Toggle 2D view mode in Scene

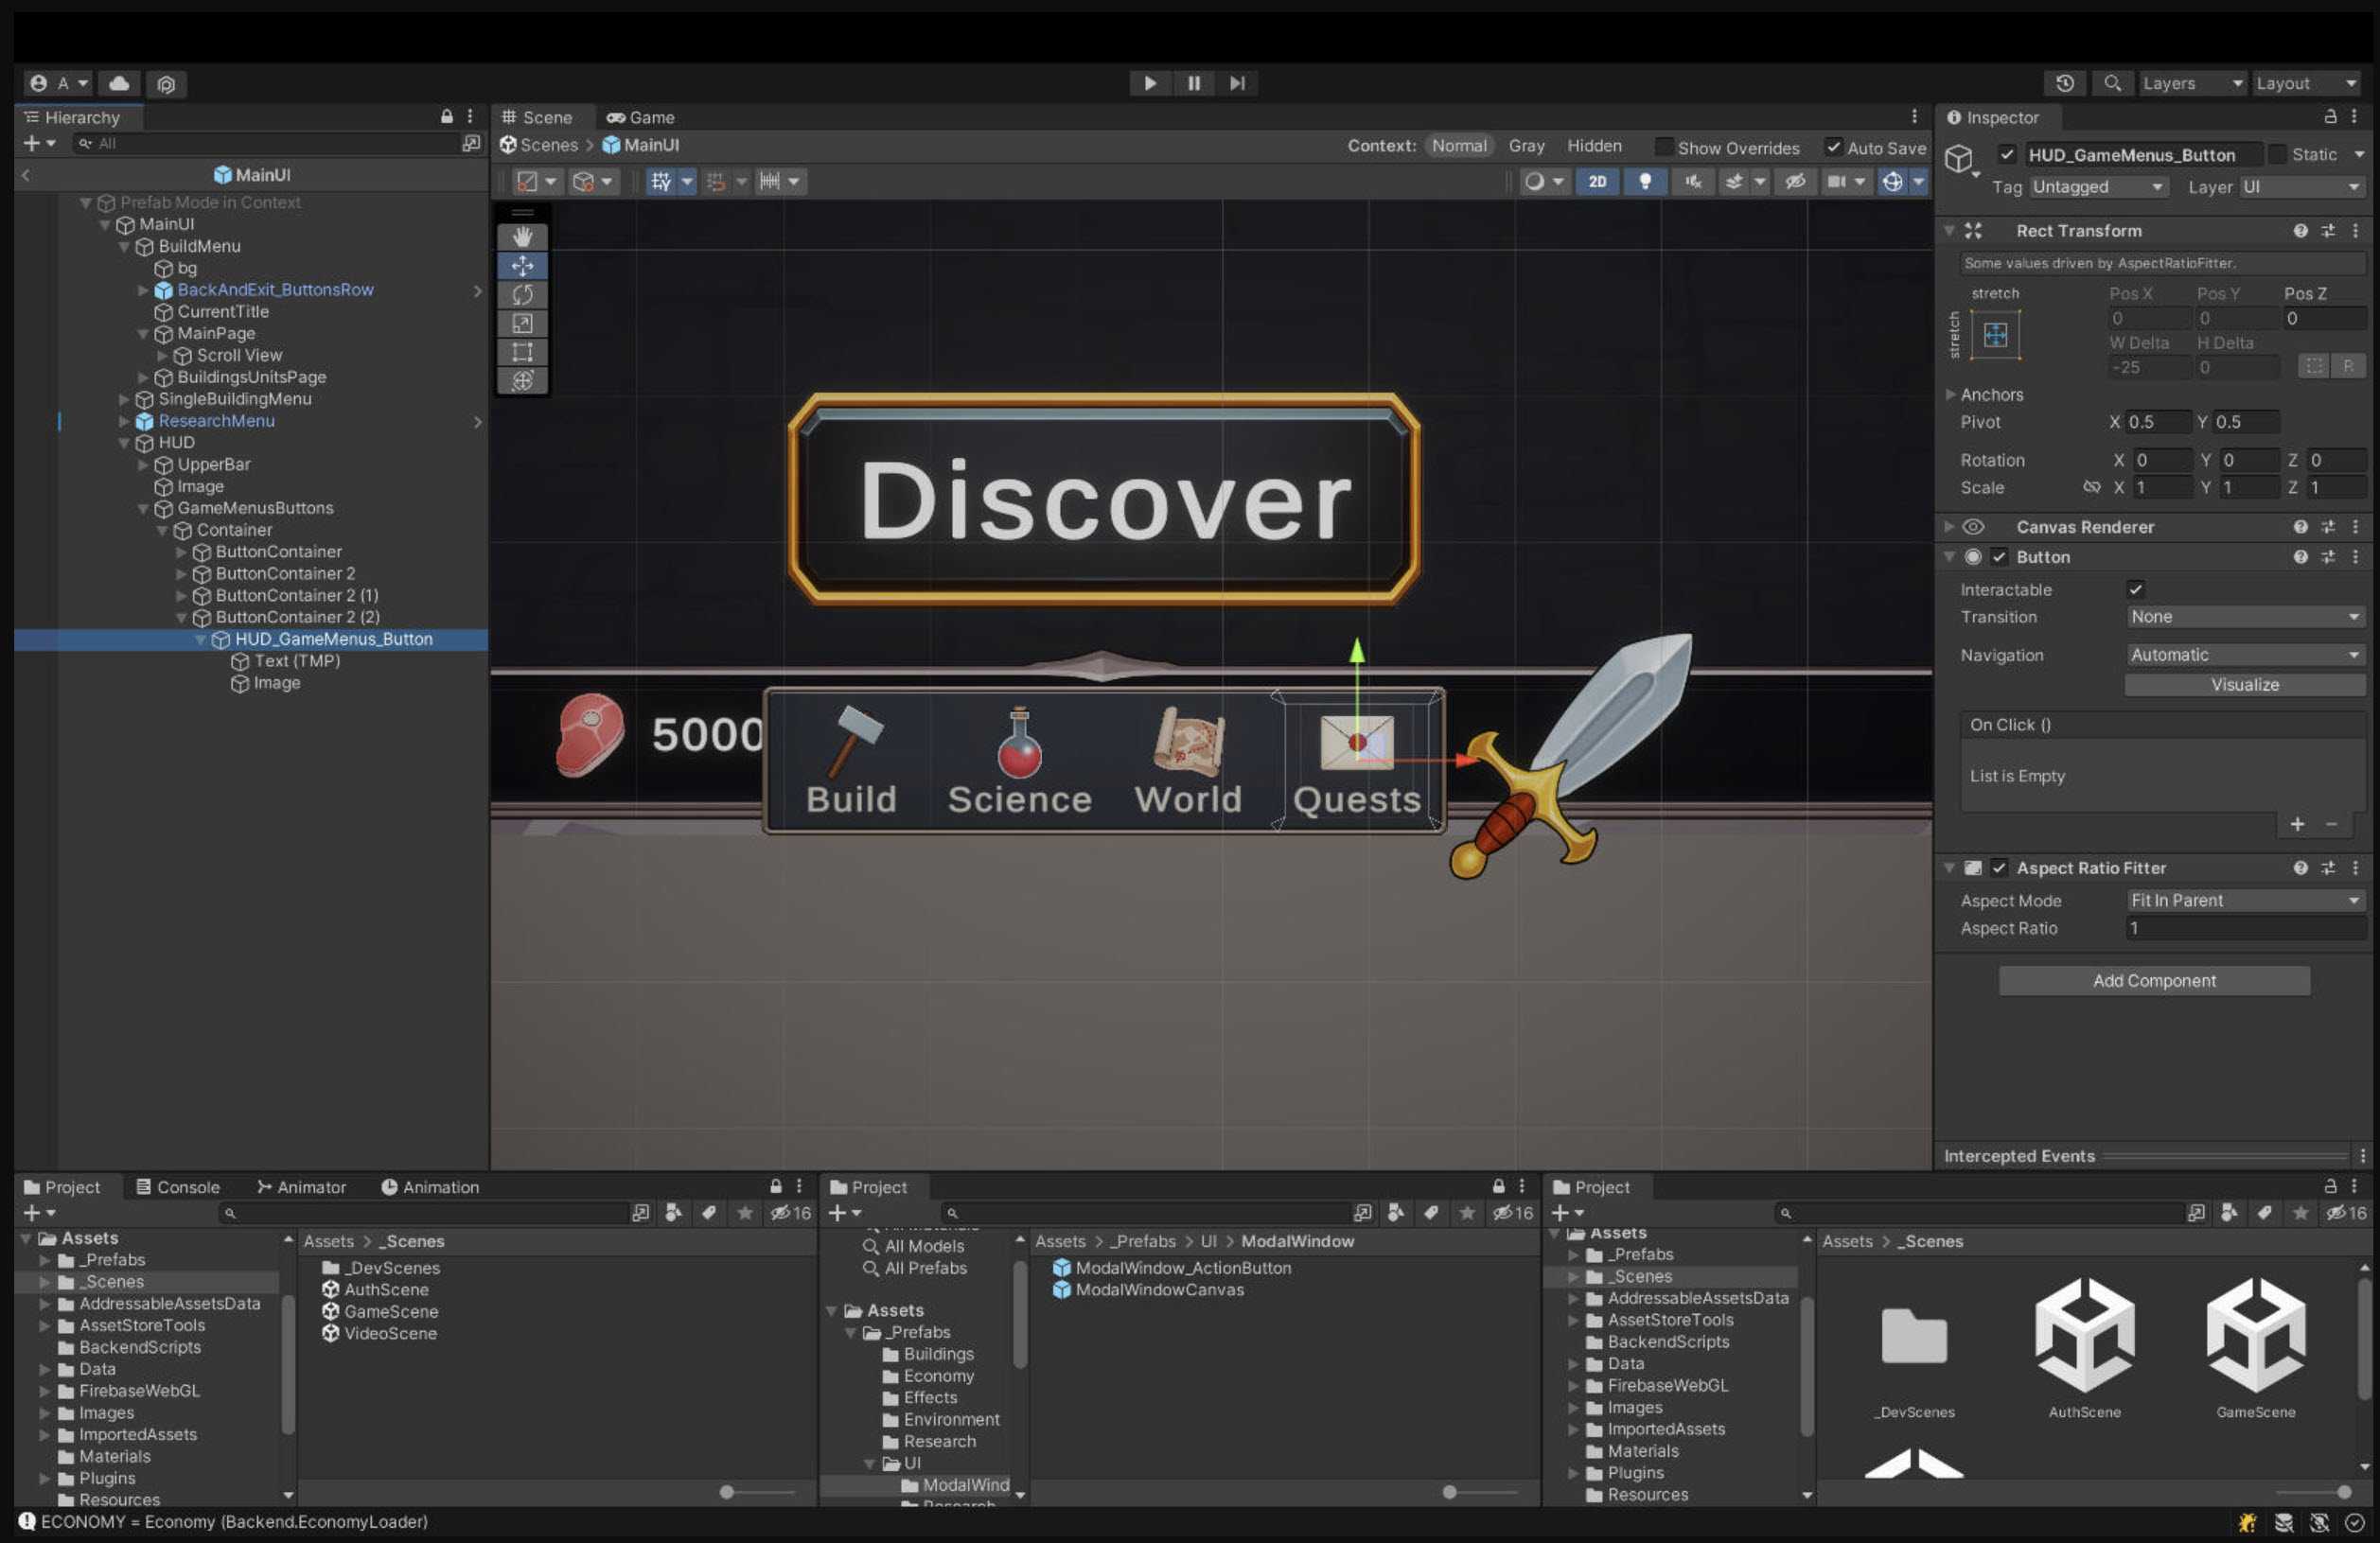[x=1597, y=182]
